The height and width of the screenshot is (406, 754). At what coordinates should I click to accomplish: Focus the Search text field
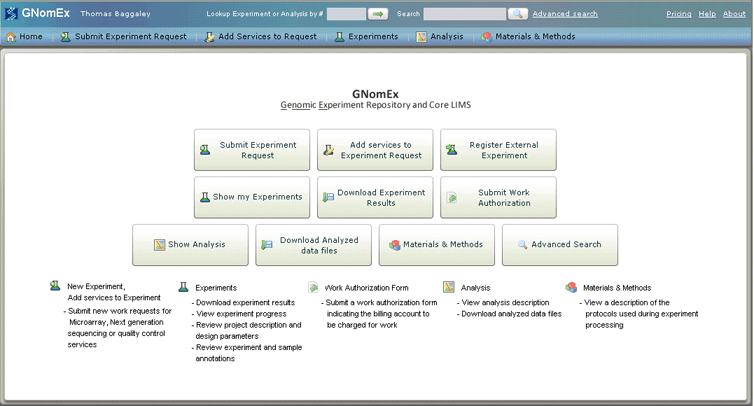click(465, 14)
